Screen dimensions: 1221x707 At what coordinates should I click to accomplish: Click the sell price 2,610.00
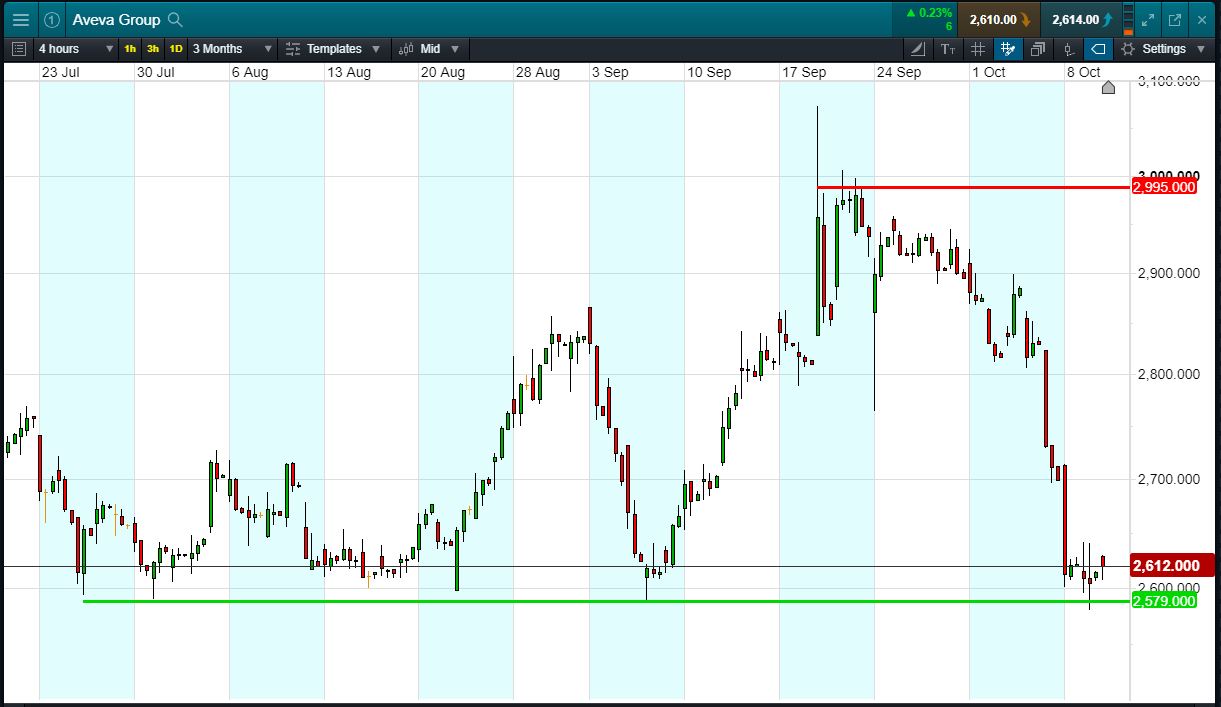coord(998,19)
